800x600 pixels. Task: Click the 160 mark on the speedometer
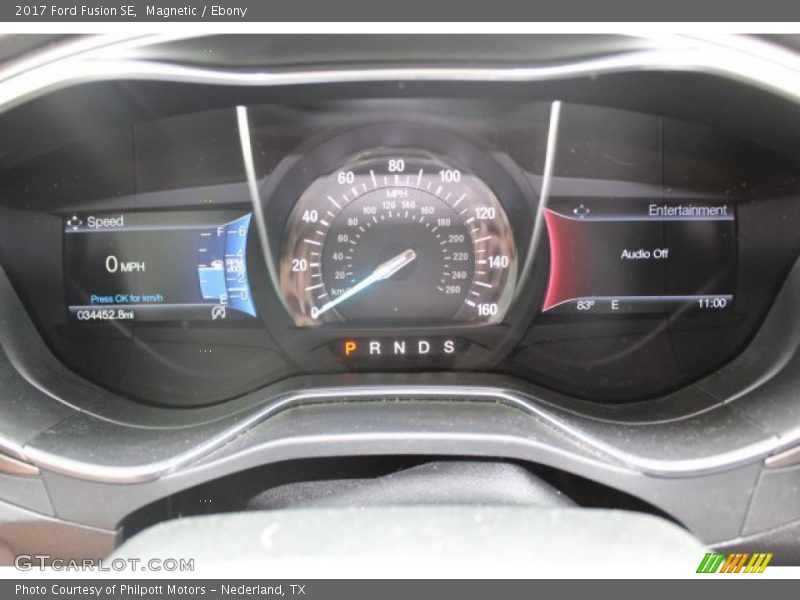click(487, 309)
